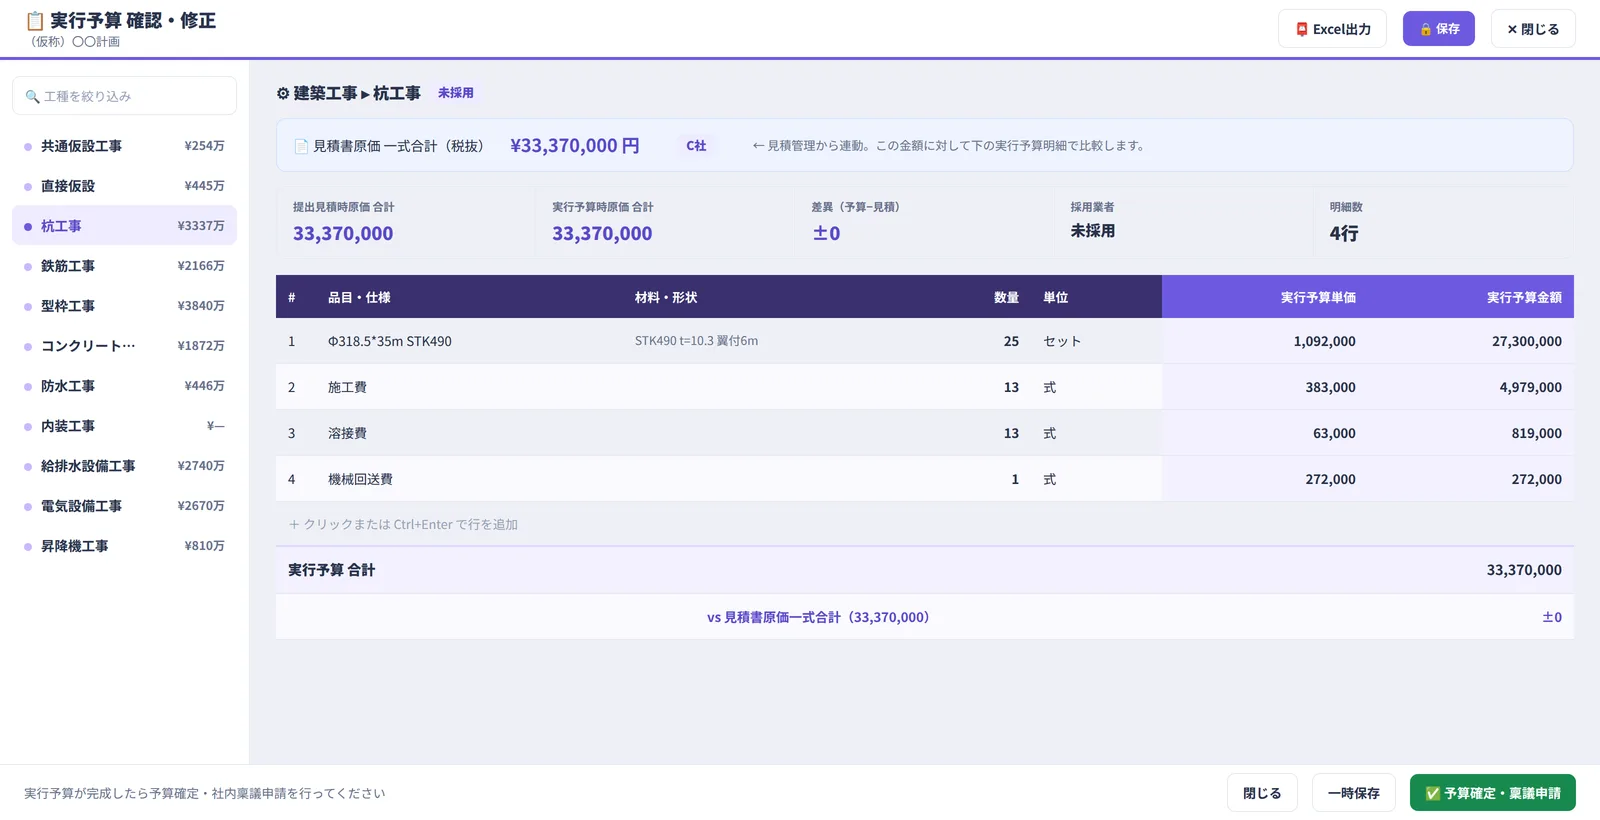Submit with 予算確定・稟議申請

(1493, 793)
